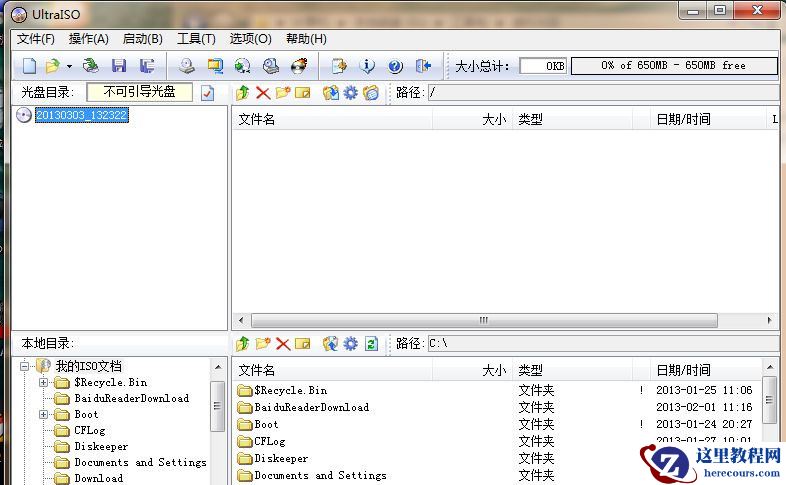Viewport: 786px width, 485px height.
Task: Open the 文件(F) menu
Action: tap(36, 39)
